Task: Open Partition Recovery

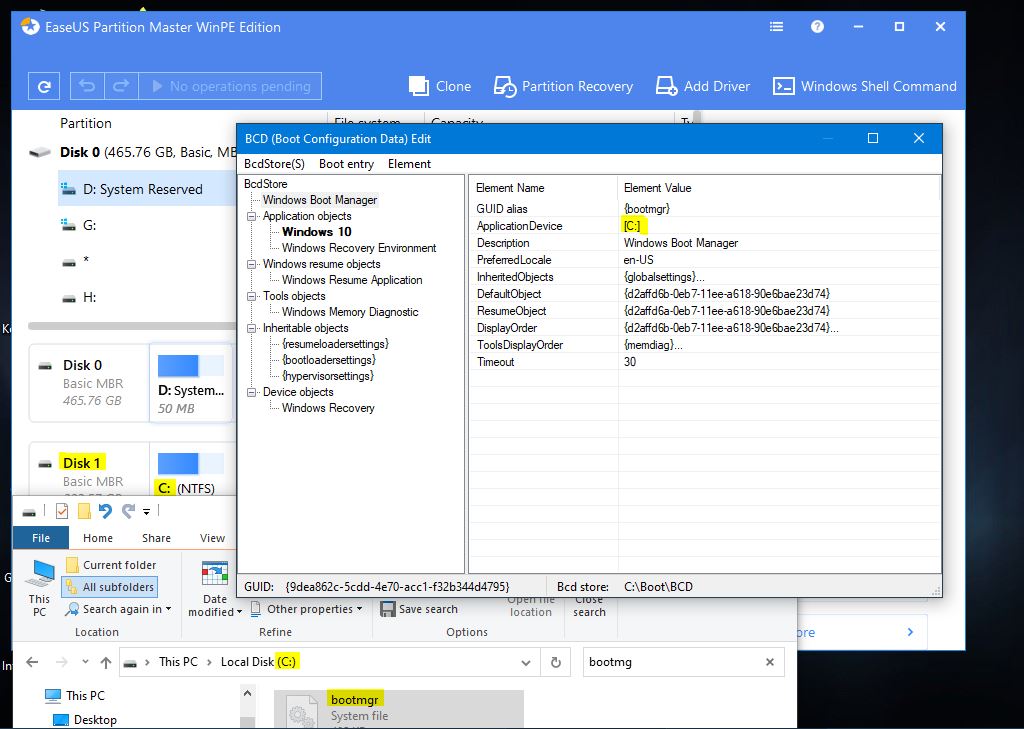Action: pos(505,87)
